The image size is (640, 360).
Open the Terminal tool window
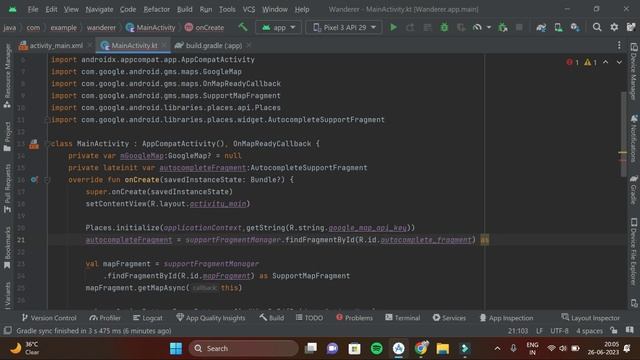[x=402, y=318]
